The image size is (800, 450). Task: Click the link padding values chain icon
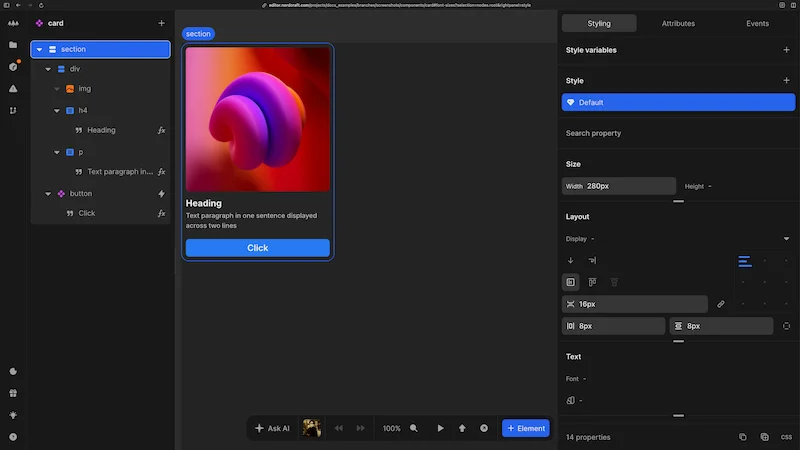coord(720,304)
